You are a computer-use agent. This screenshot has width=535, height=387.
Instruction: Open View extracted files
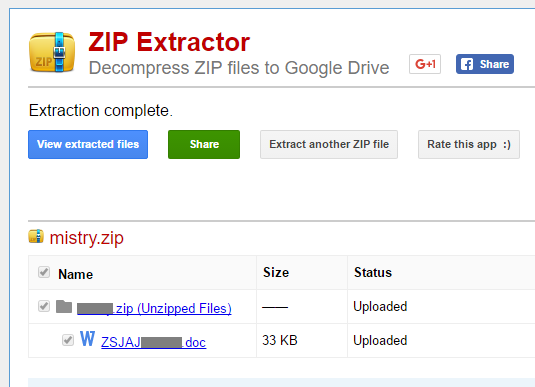(88, 144)
